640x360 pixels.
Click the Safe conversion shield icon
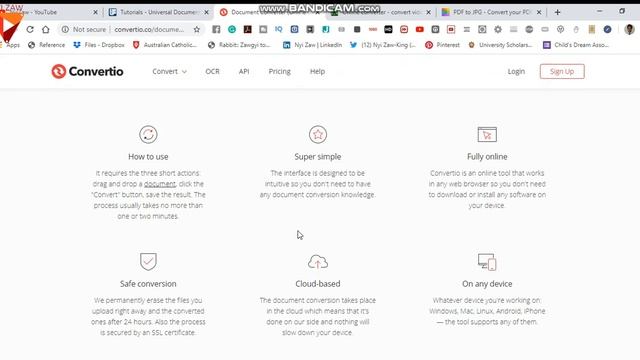point(148,262)
